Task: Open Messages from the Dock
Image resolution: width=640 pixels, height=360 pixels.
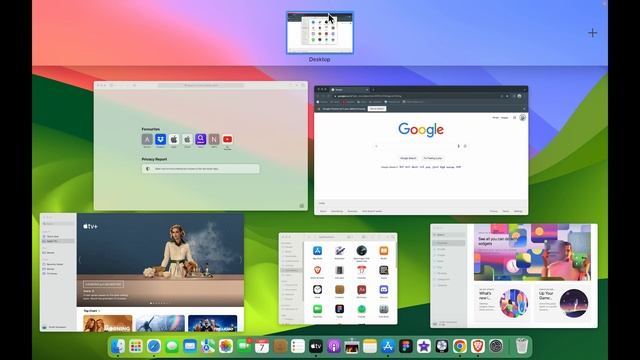Action: tap(172, 346)
